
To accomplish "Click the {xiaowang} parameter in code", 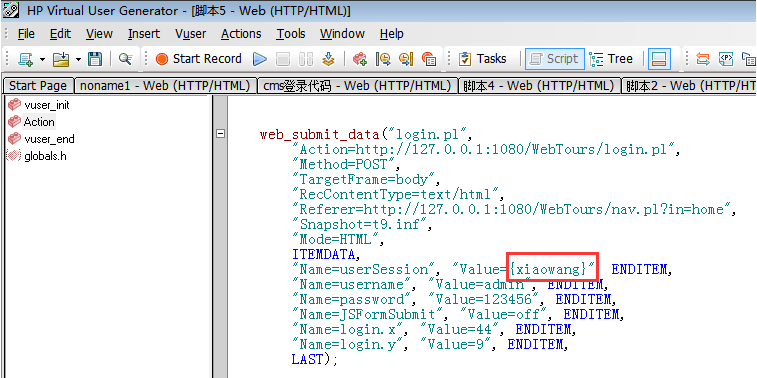I will [x=548, y=269].
